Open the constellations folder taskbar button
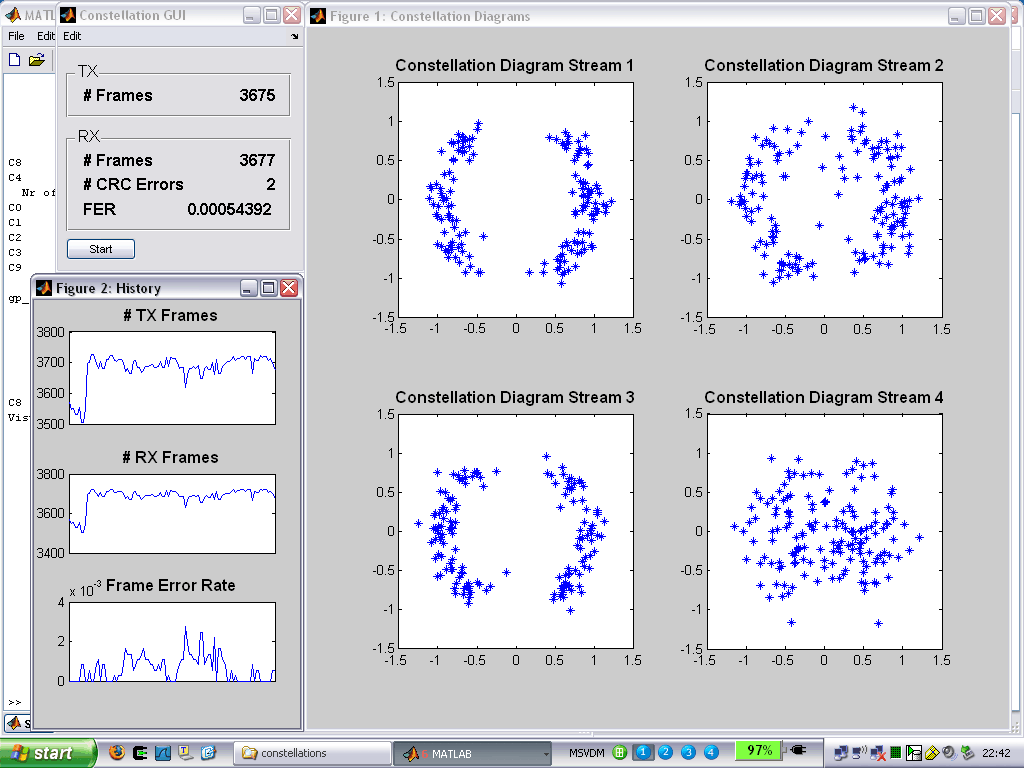This screenshot has height=768, width=1024. point(315,753)
